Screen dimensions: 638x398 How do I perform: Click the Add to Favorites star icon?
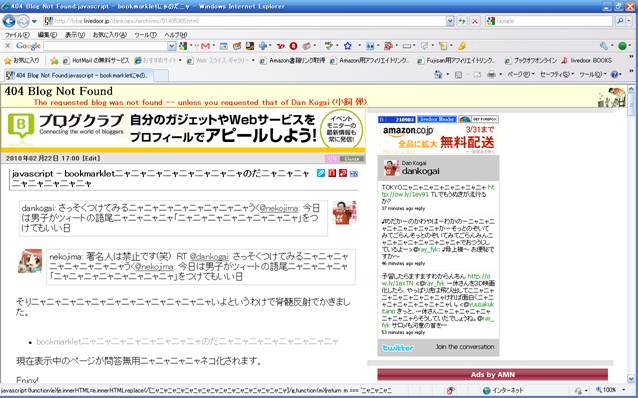click(54, 61)
